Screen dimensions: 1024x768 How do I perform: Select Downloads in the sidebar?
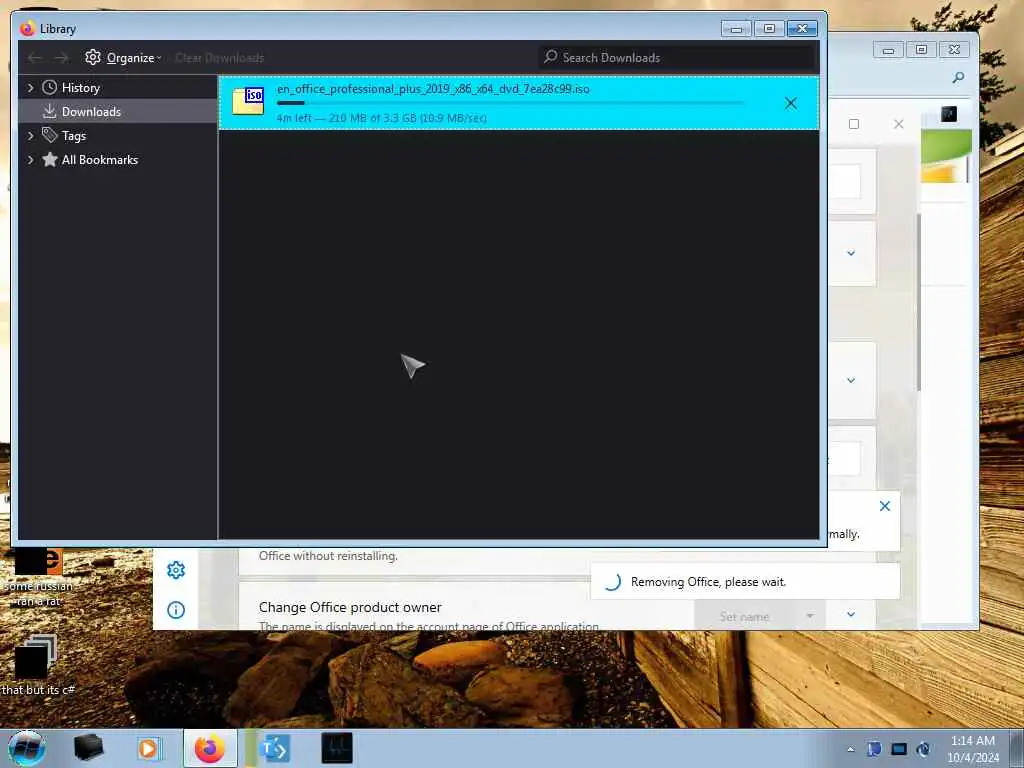tap(118, 112)
